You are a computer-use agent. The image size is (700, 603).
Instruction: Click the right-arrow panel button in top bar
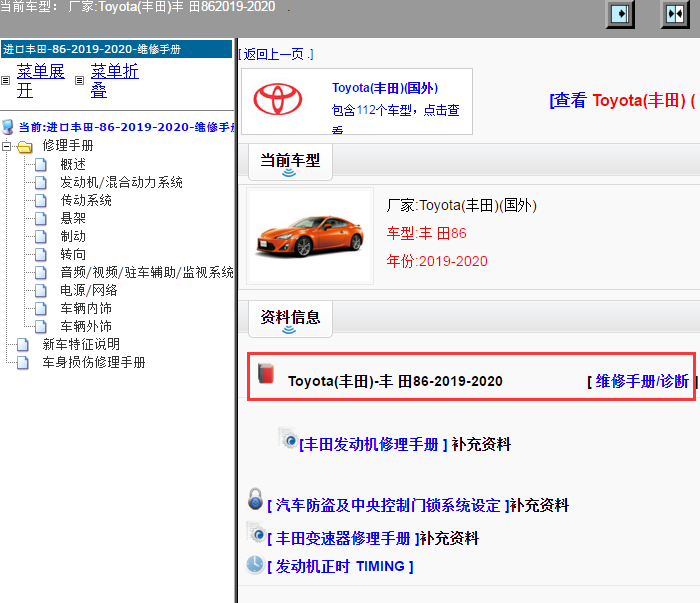pyautogui.click(x=620, y=14)
